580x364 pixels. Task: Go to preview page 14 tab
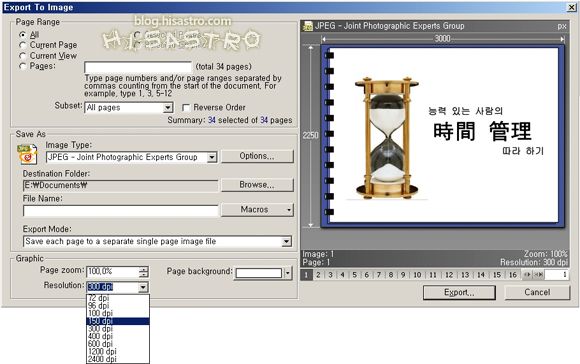(x=481, y=275)
